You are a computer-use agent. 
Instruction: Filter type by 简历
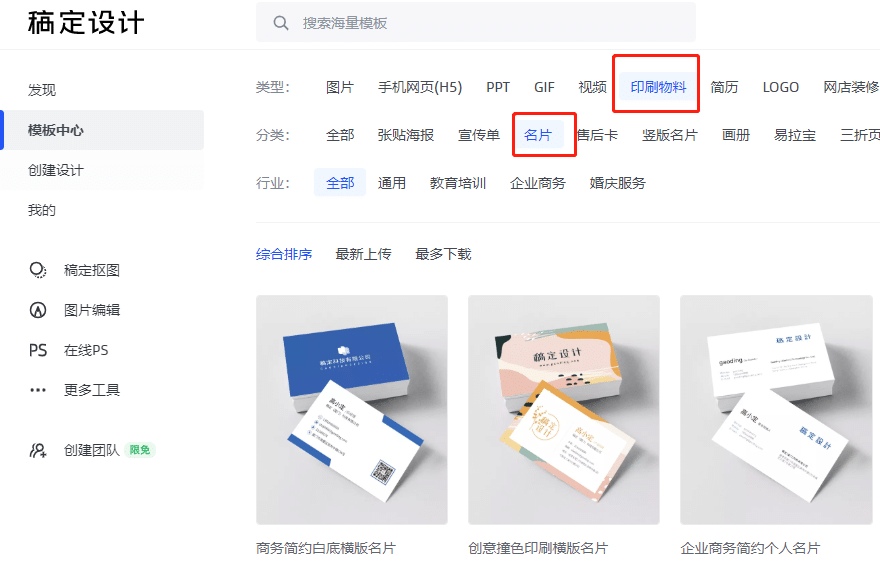(x=724, y=88)
